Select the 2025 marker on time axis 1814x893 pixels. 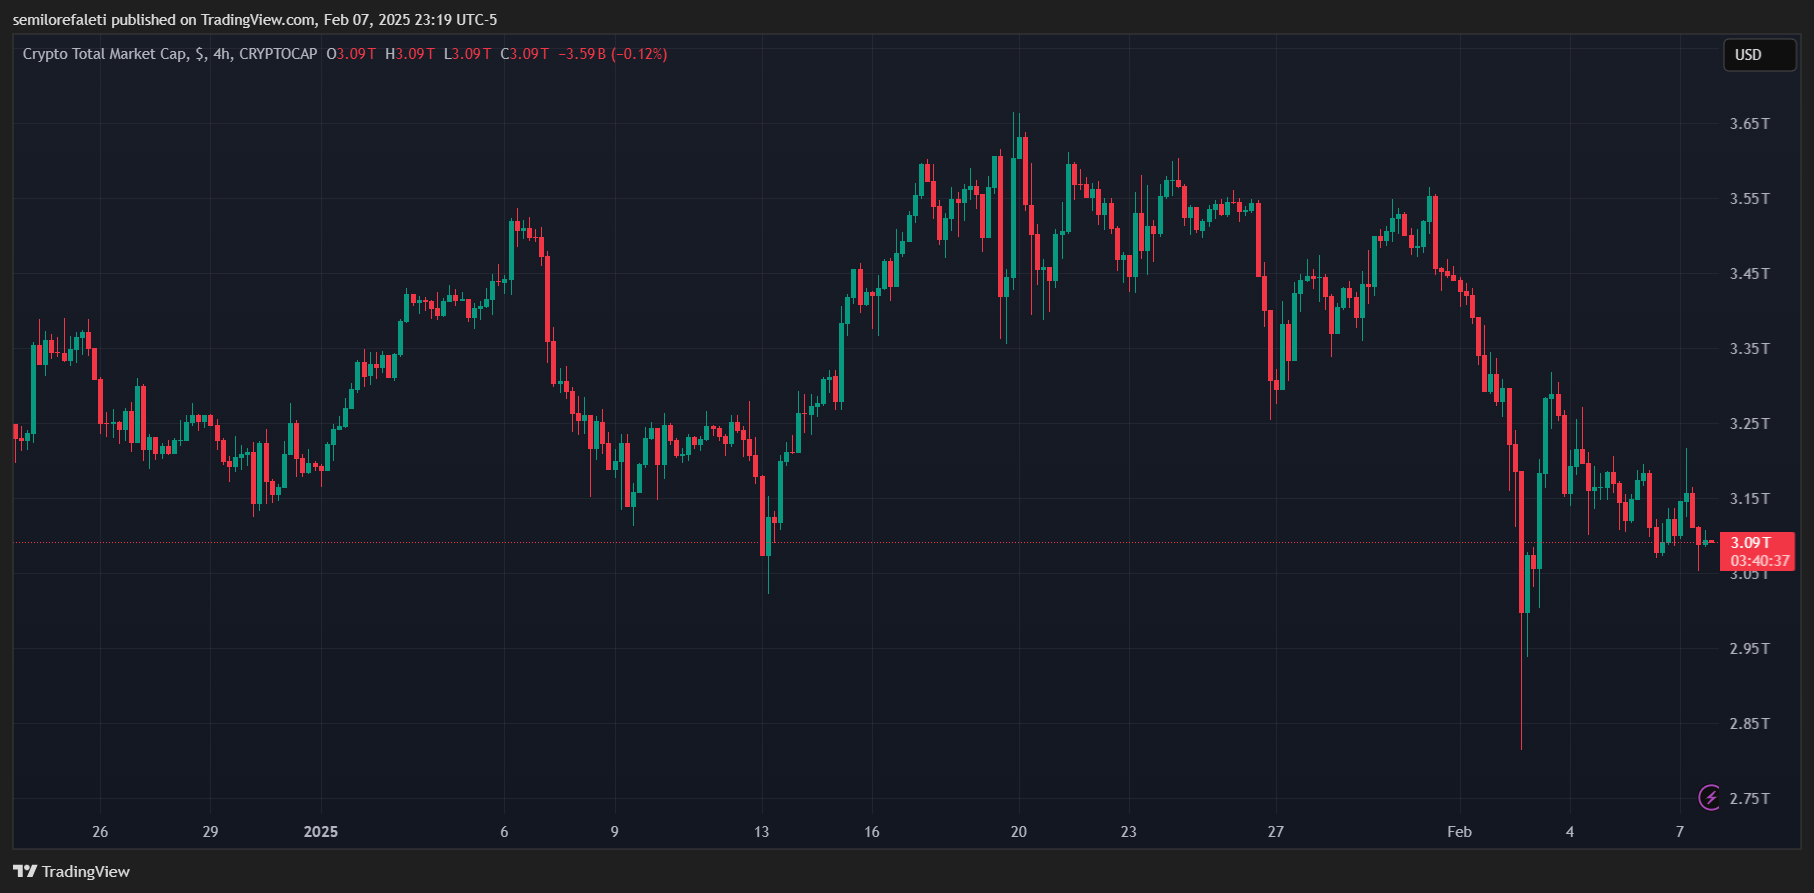tap(321, 832)
